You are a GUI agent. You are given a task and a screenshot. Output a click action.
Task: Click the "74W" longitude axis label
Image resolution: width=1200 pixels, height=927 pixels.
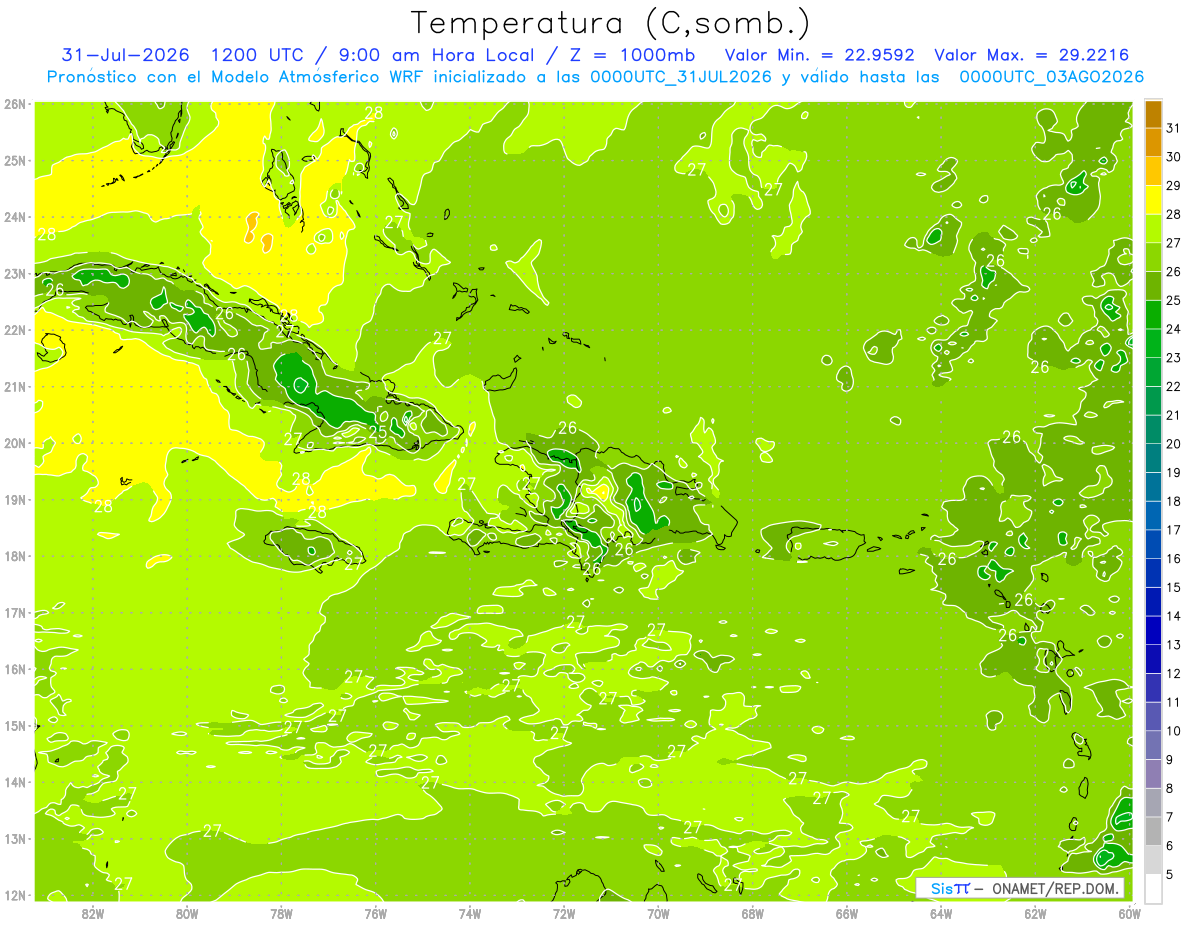click(470, 914)
